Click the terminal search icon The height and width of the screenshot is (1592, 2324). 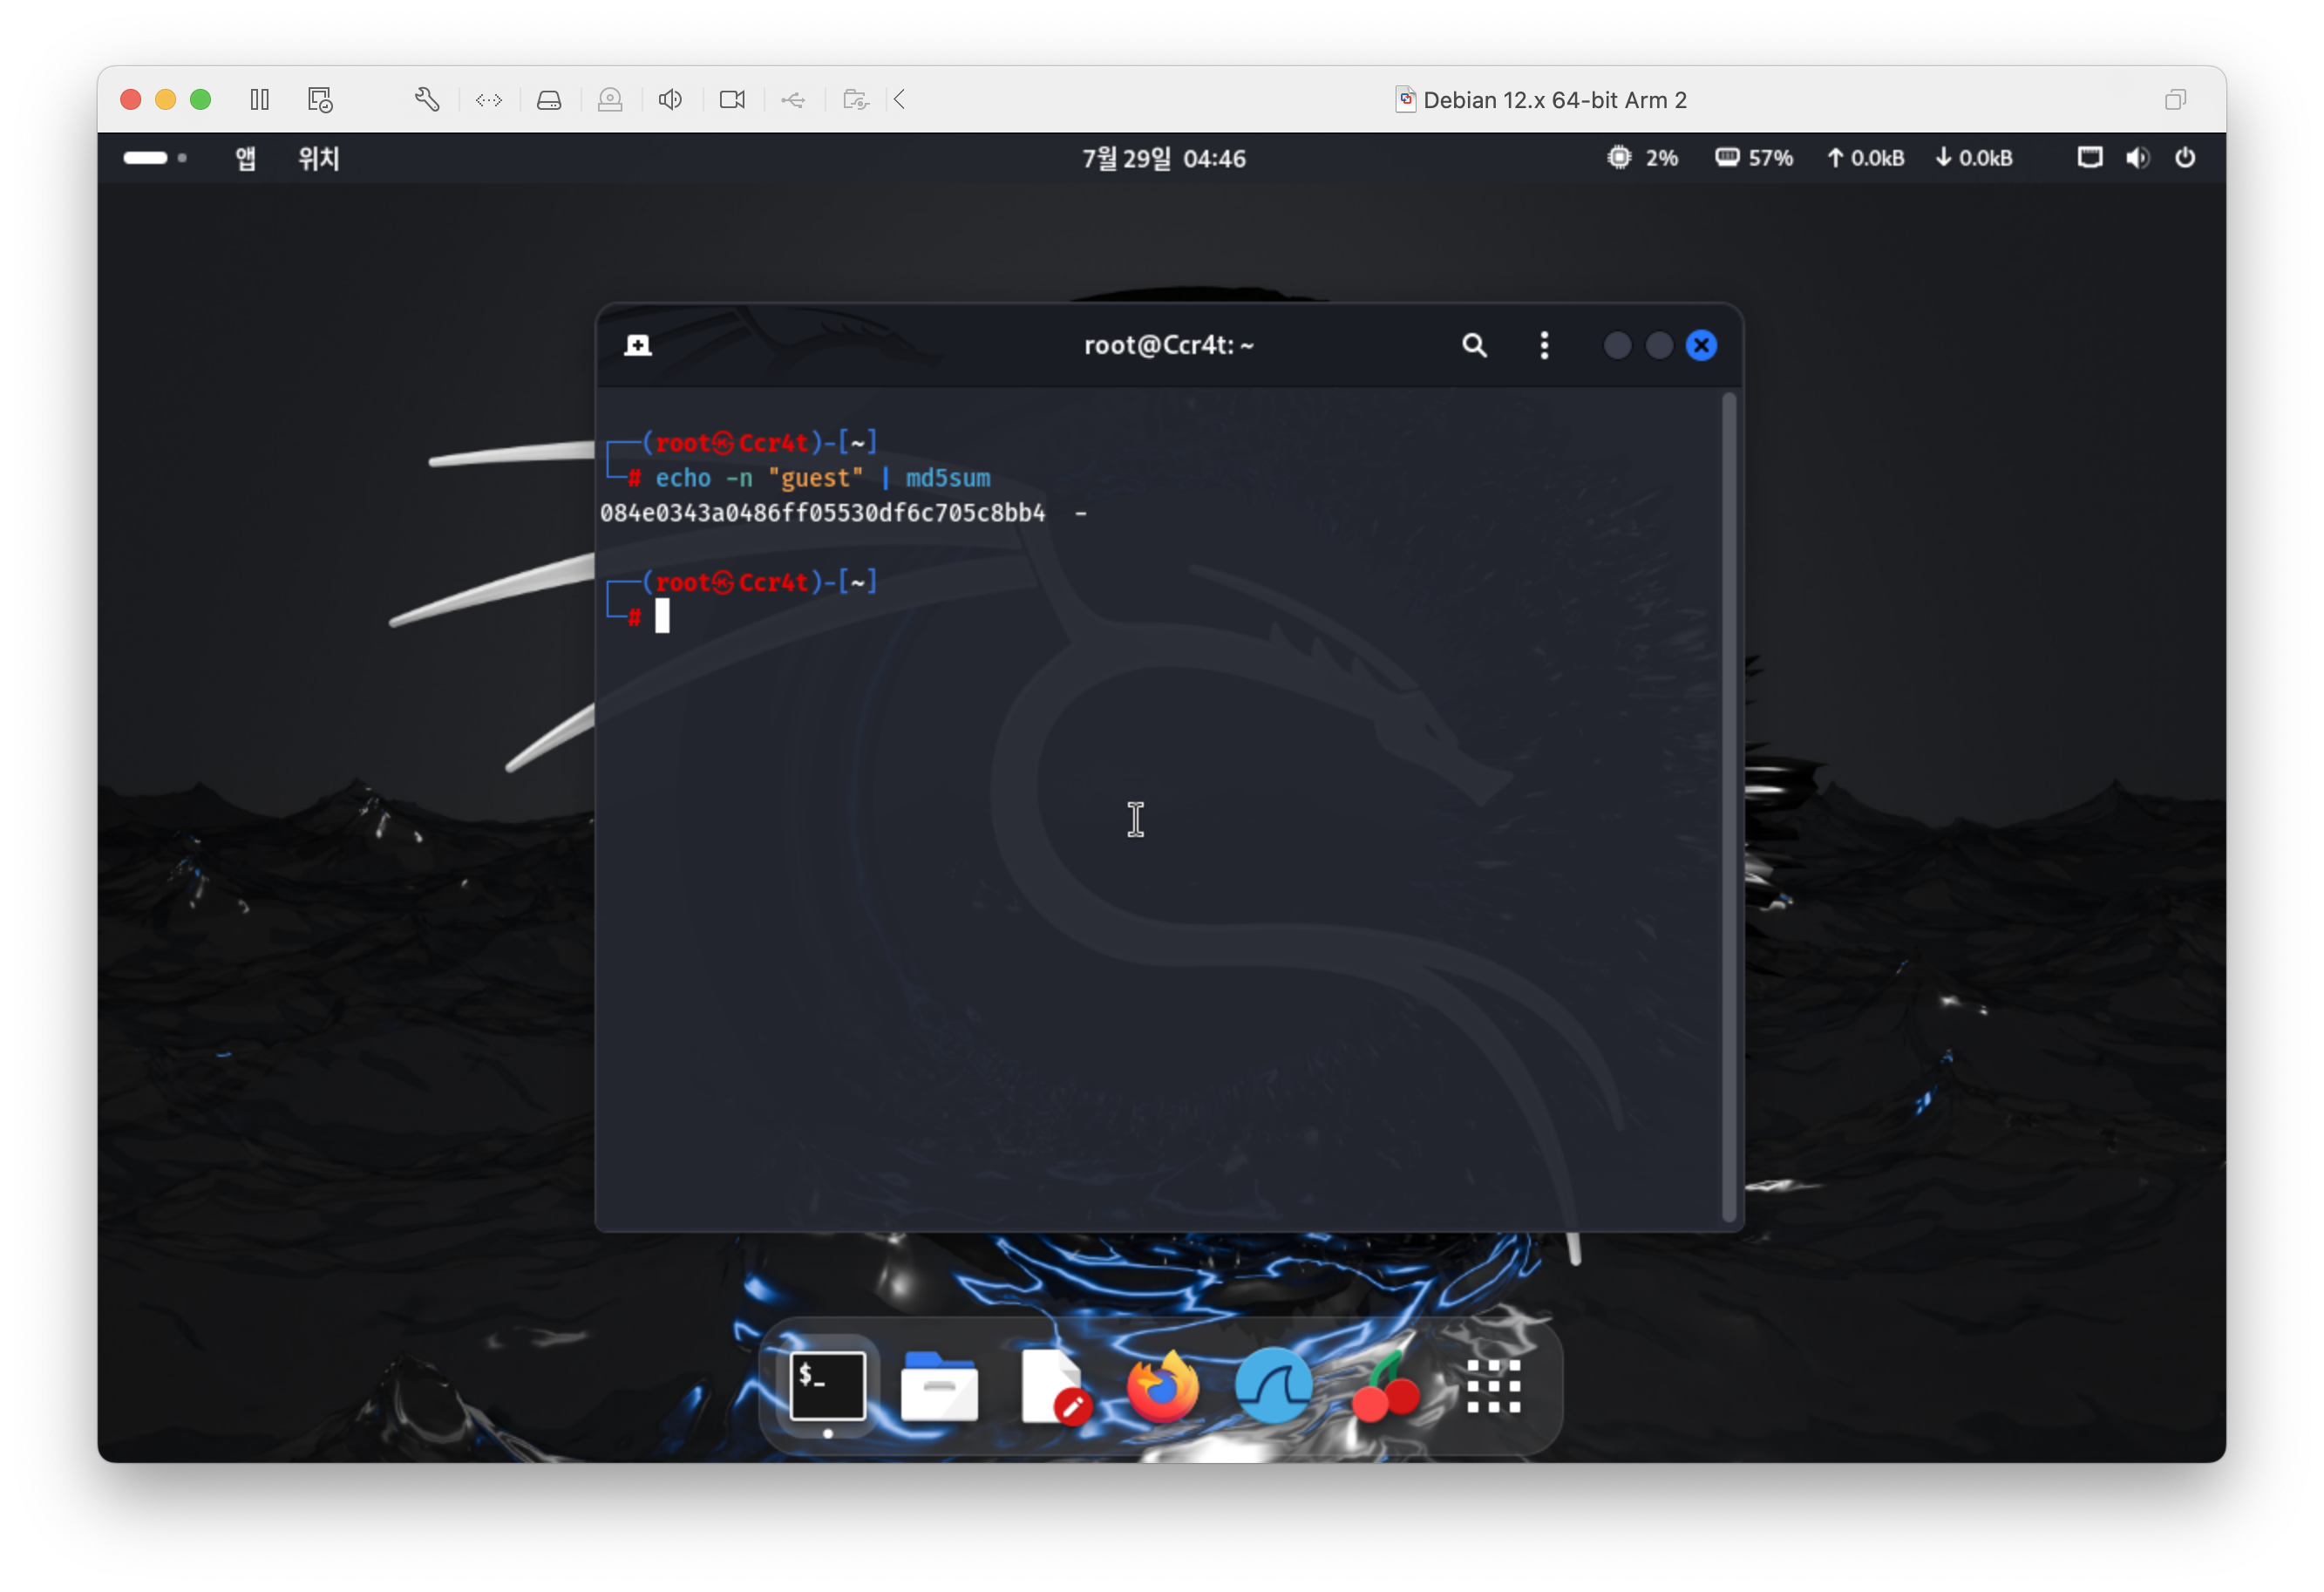(1474, 346)
